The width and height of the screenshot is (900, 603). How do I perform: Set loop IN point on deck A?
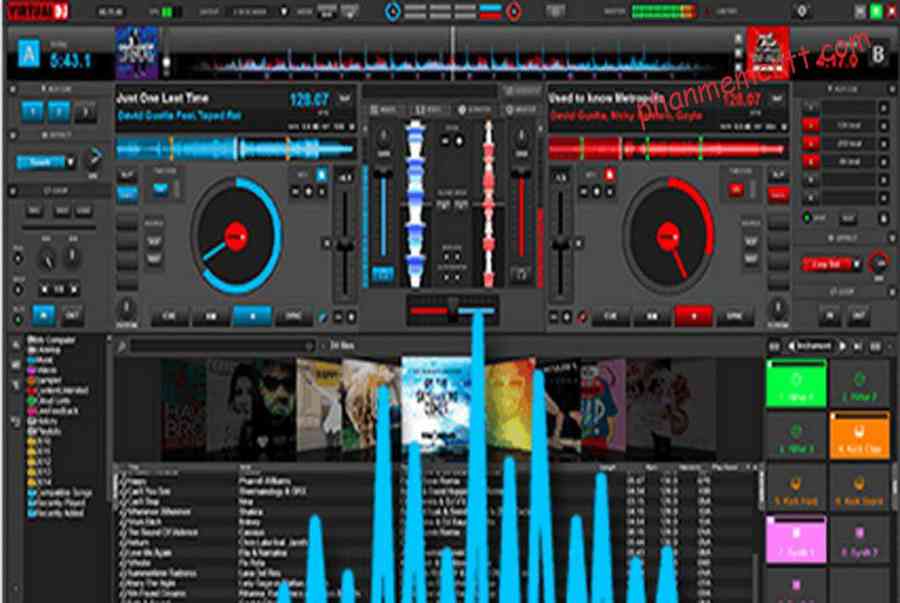tap(44, 315)
